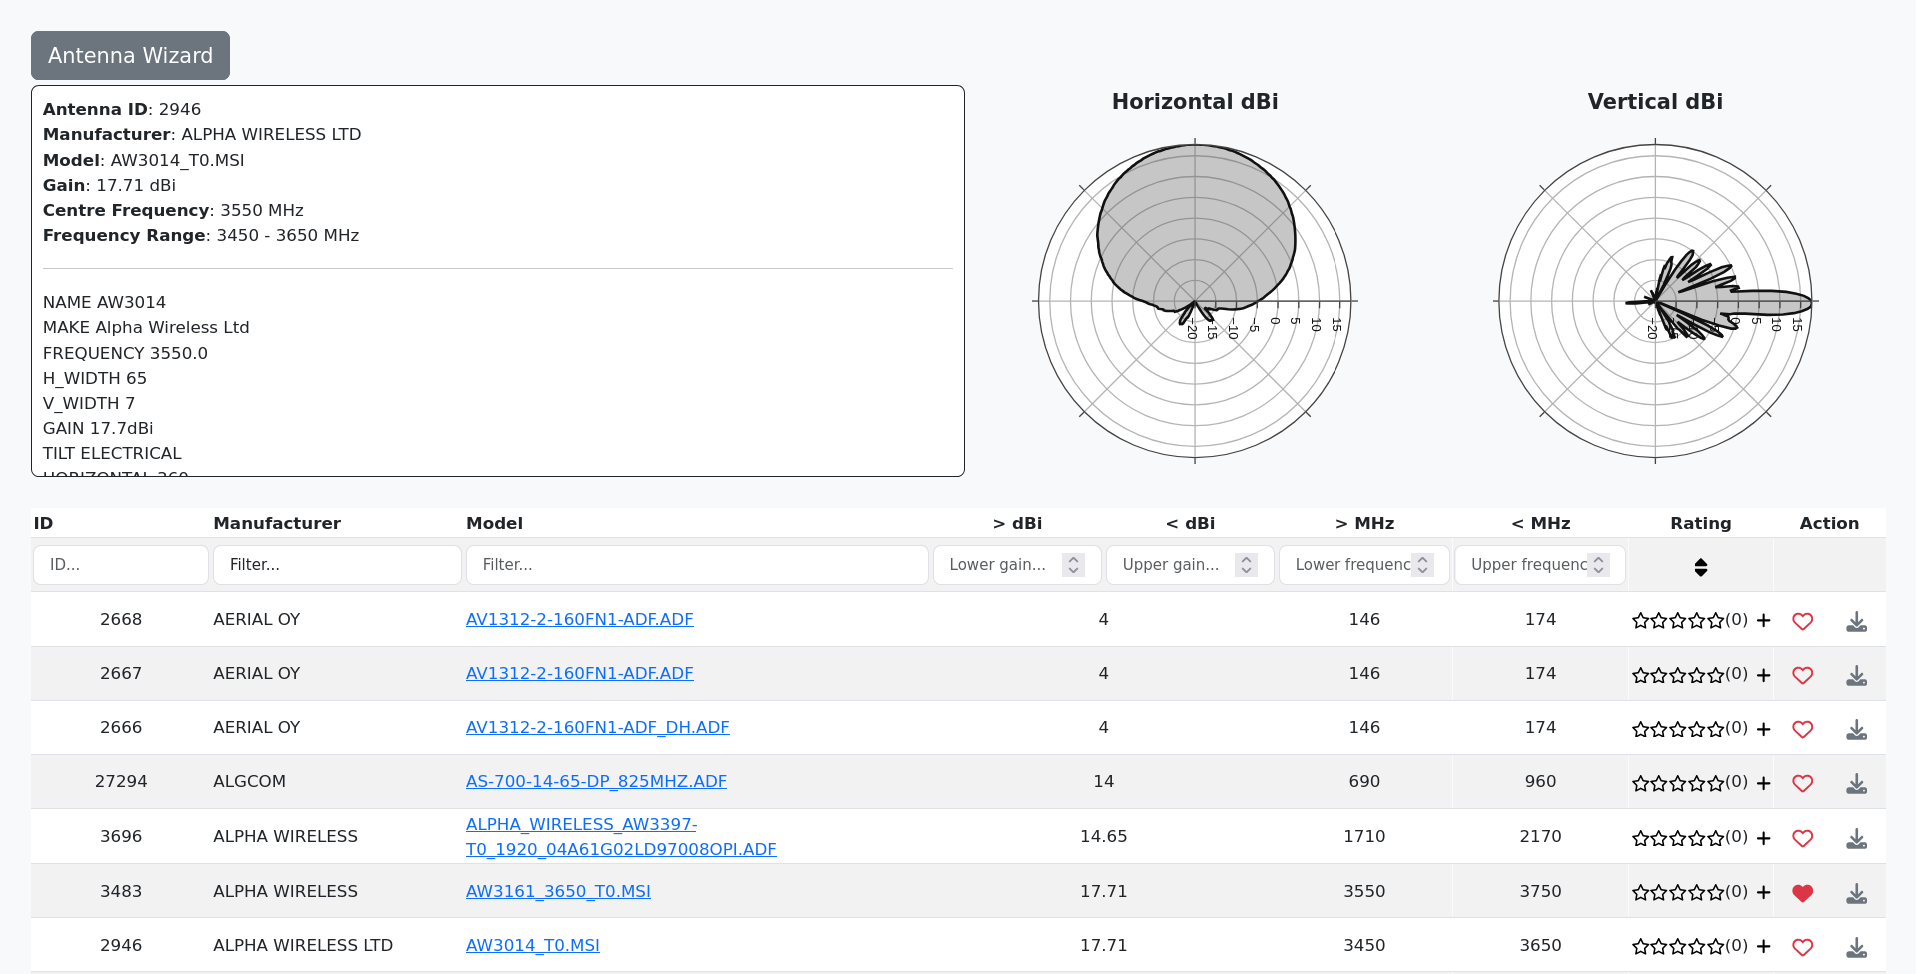This screenshot has height=974, width=1917.
Task: Add rating for antenna 2666 plus icon
Action: [1764, 729]
